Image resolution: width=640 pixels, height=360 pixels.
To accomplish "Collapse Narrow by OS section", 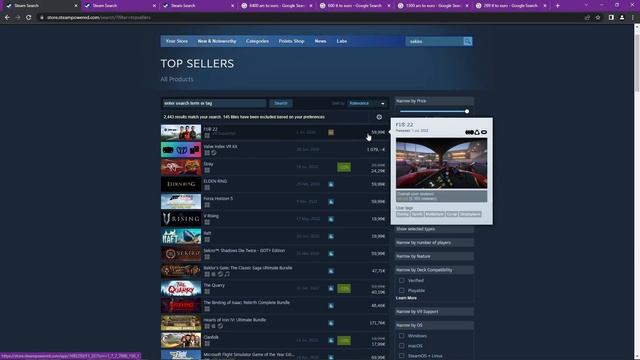I will (x=434, y=325).
